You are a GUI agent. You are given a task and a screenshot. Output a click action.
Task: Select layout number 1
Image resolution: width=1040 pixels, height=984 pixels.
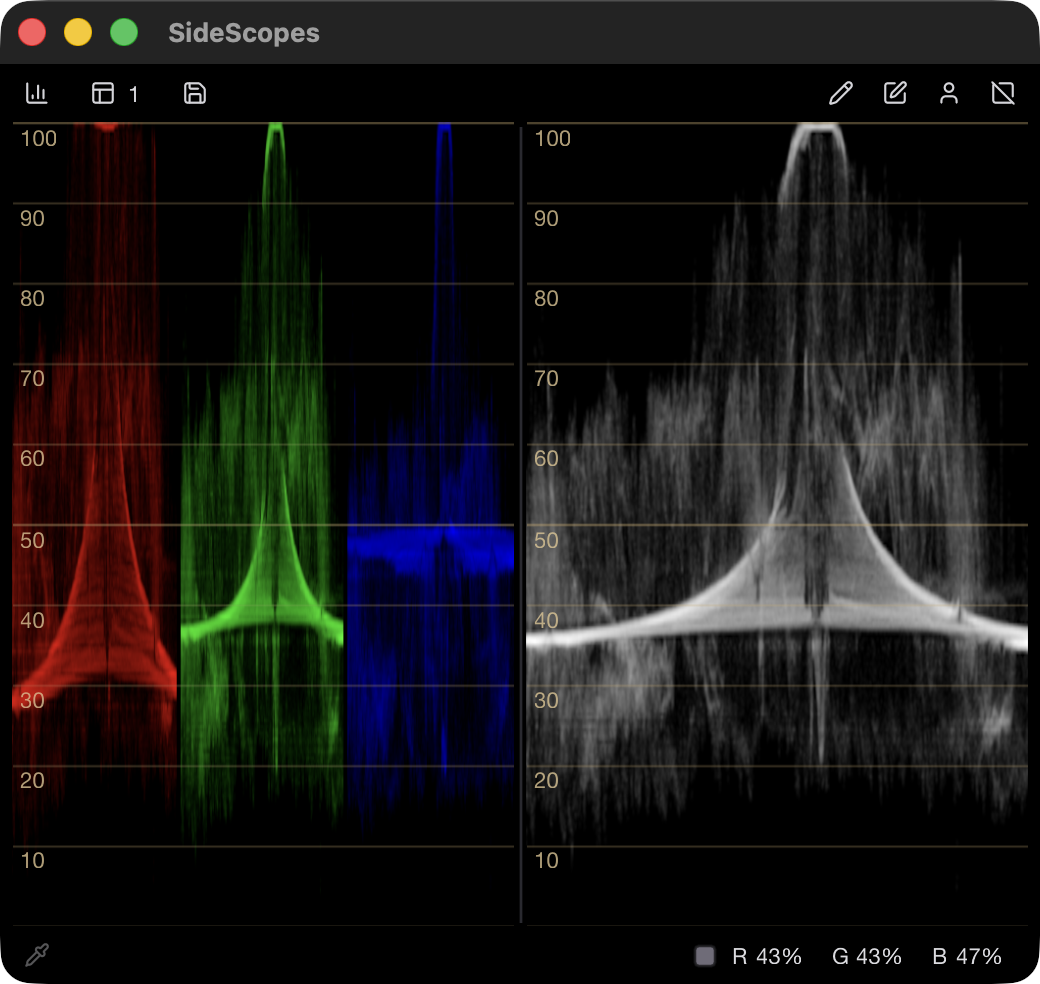(133, 95)
